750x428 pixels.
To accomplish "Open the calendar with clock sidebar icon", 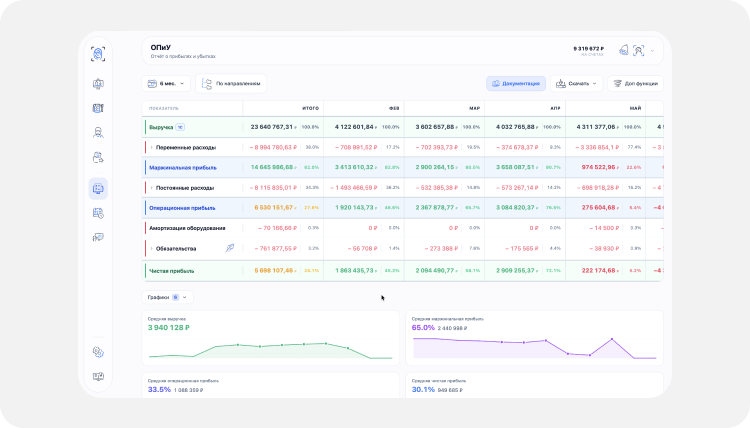I will click(x=98, y=213).
